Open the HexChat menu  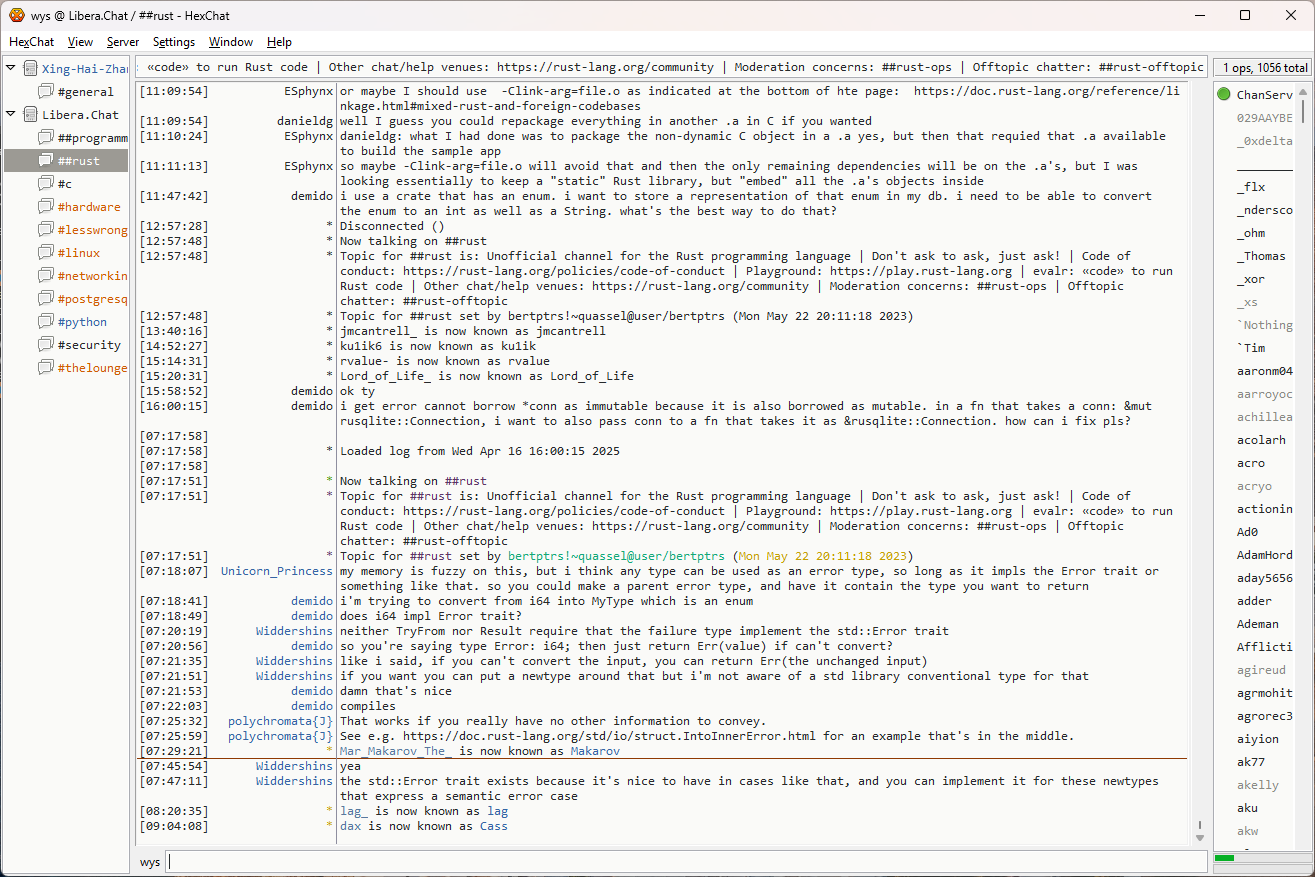pos(32,42)
